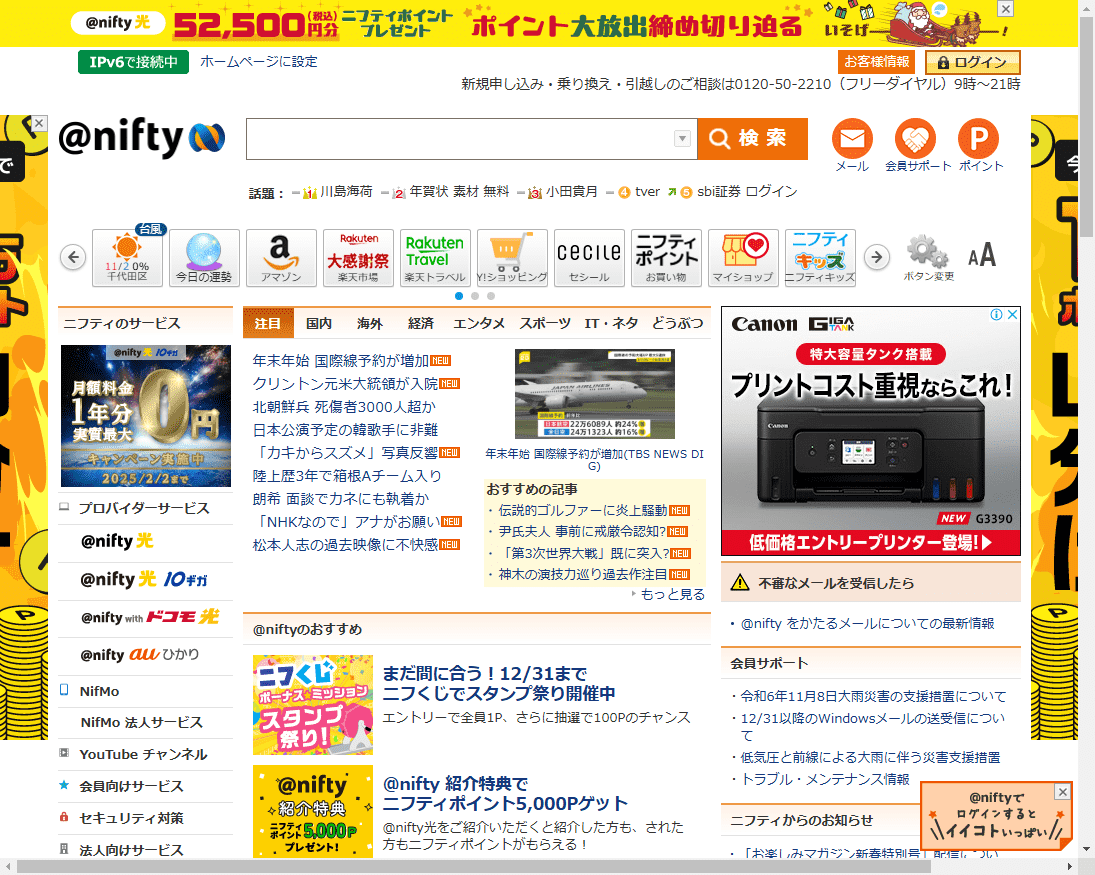Click ホームページに設定 link
Image resolution: width=1095 pixels, height=875 pixels.
pos(258,61)
